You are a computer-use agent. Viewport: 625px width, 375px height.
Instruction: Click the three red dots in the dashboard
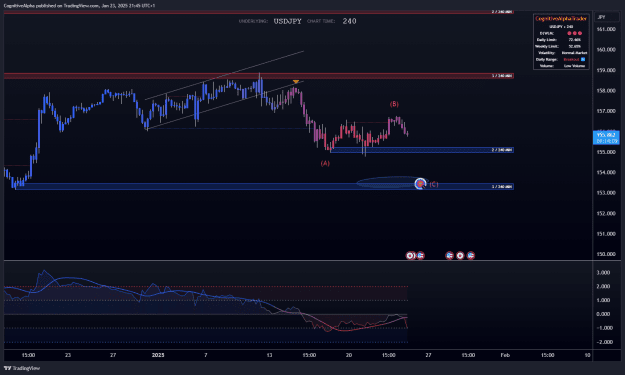point(574,33)
